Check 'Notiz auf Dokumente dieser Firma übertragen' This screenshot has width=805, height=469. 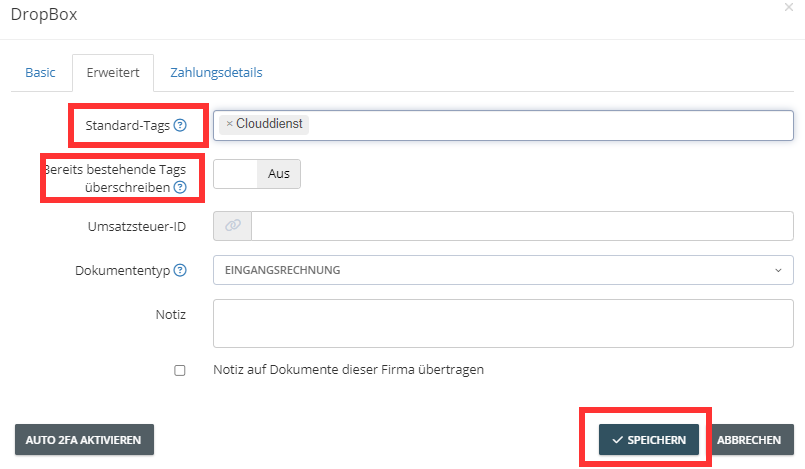pyautogui.click(x=180, y=370)
